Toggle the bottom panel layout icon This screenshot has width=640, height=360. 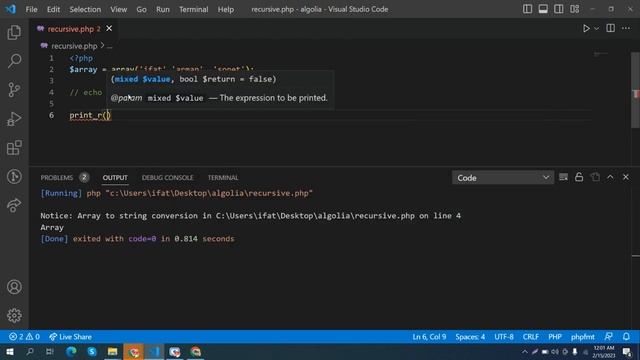pos(543,9)
